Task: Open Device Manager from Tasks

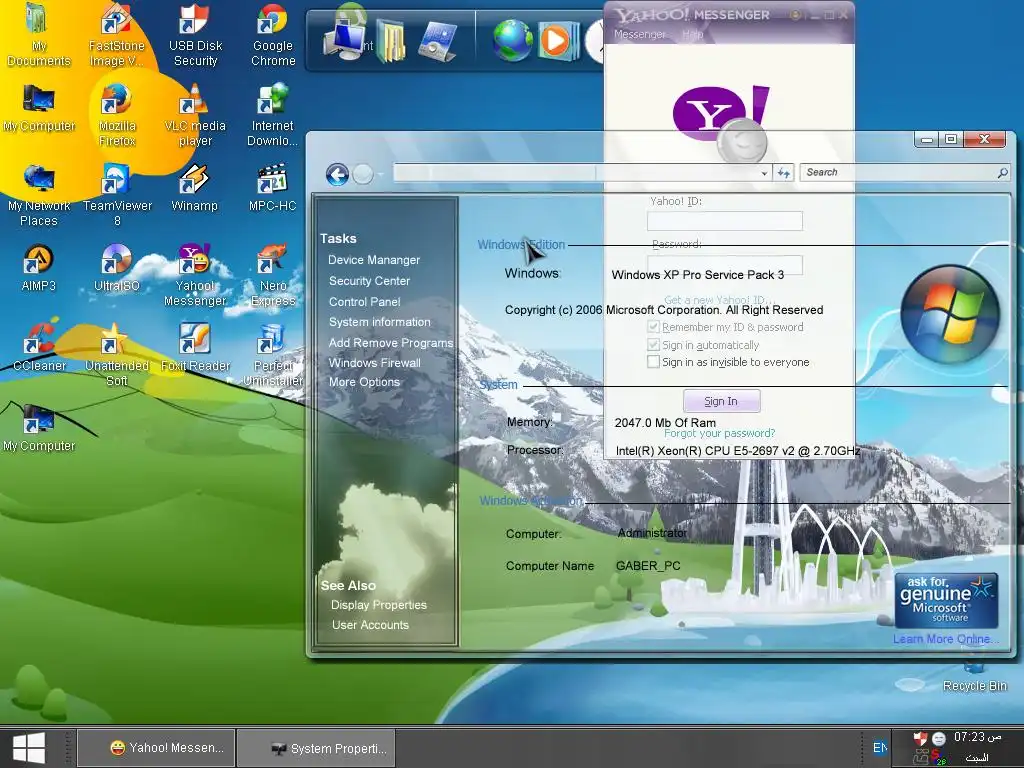Action: [374, 260]
